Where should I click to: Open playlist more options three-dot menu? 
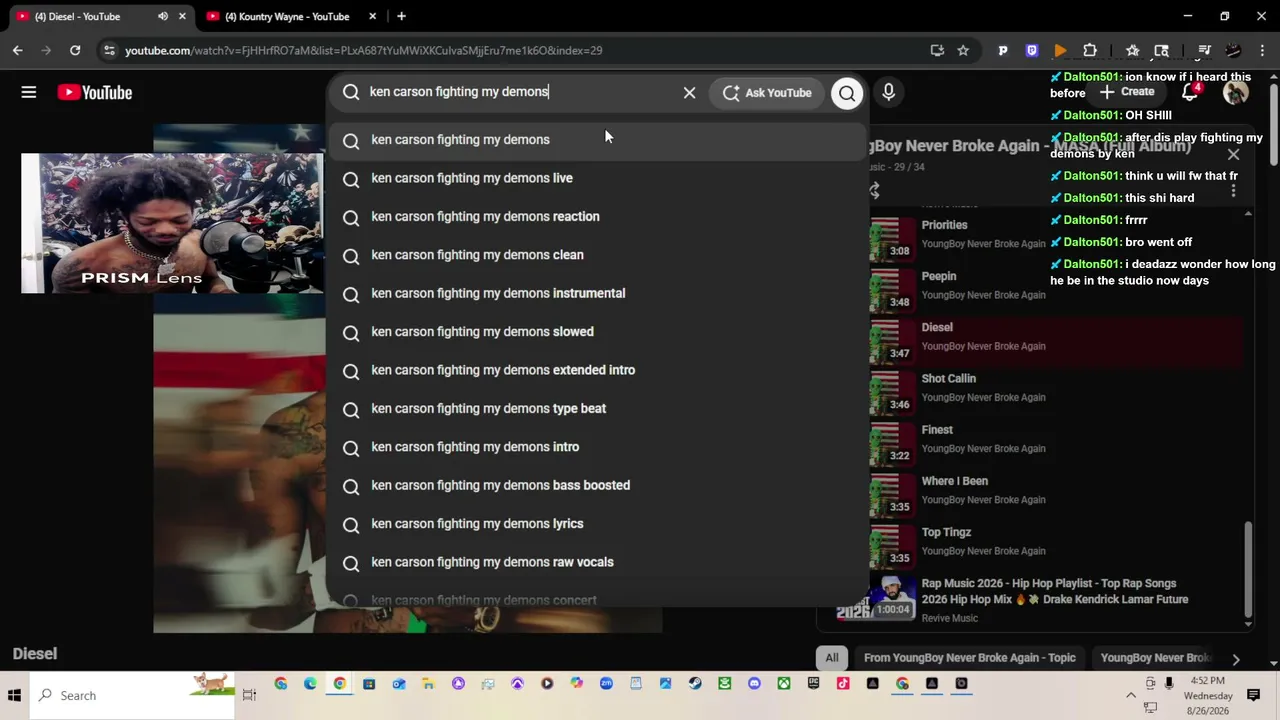(x=1233, y=190)
